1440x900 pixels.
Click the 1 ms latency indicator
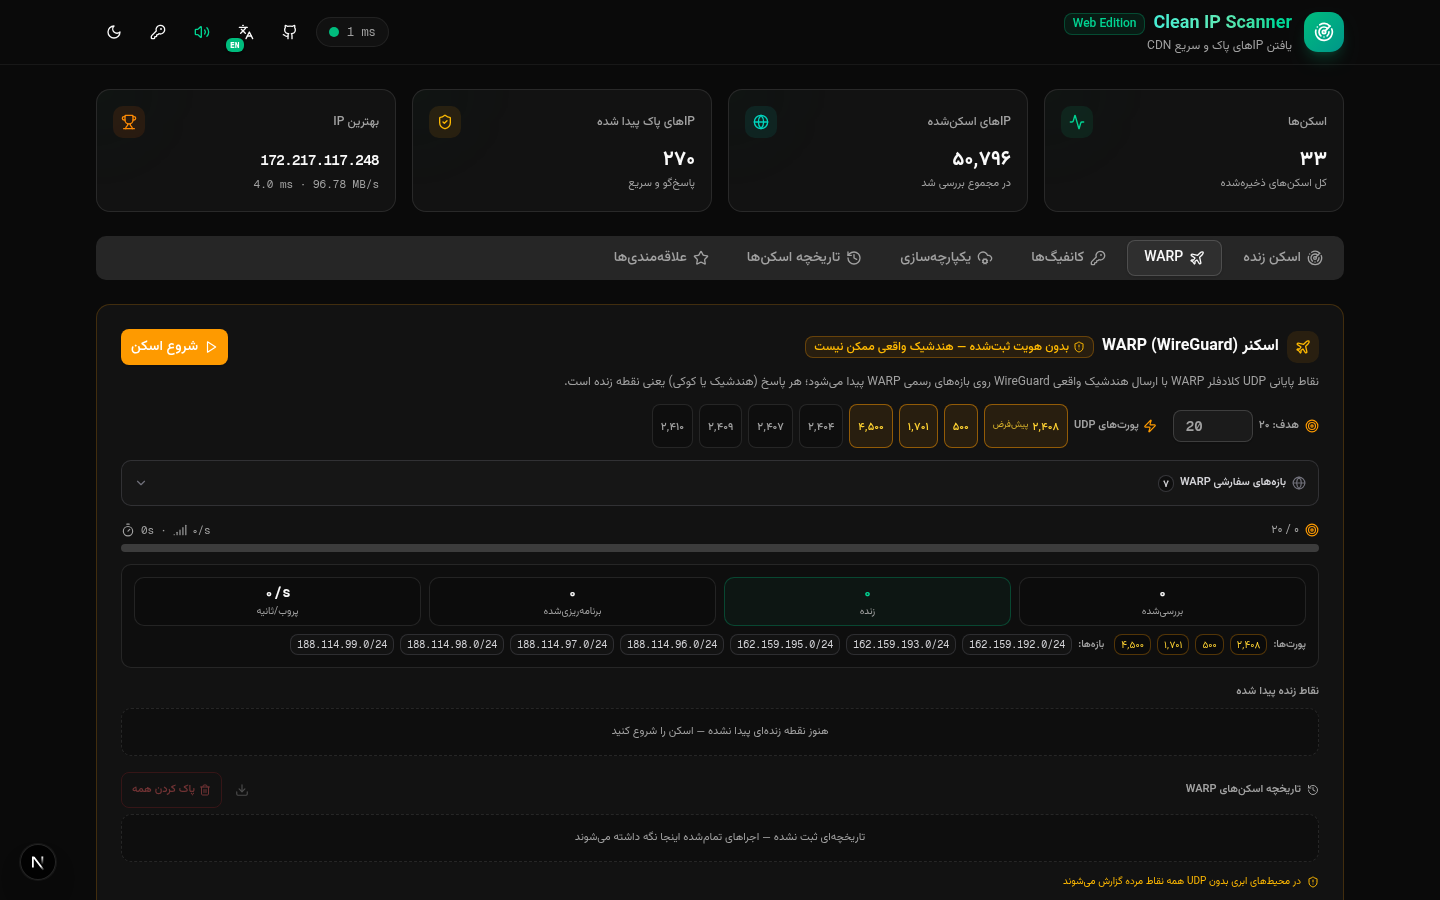coord(352,32)
